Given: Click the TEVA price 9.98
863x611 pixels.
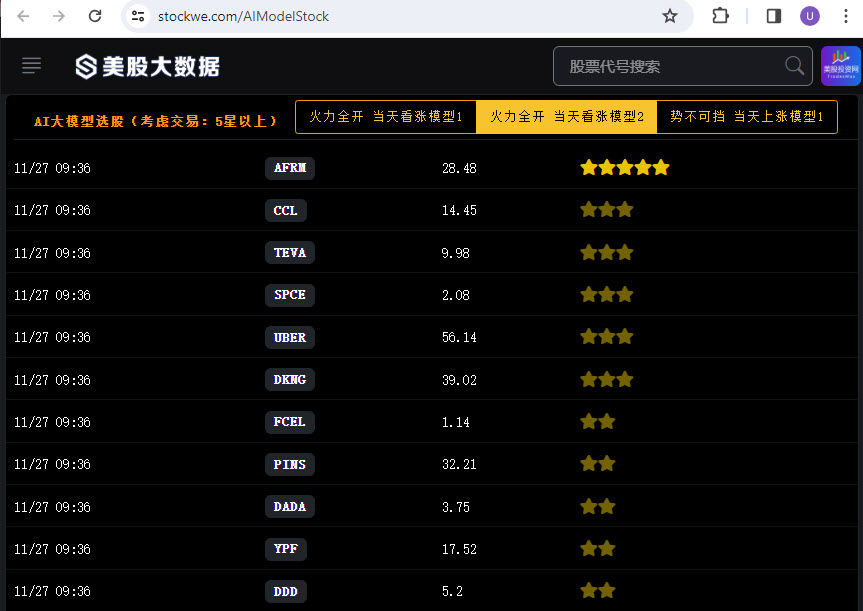Looking at the screenshot, I should click(455, 253).
